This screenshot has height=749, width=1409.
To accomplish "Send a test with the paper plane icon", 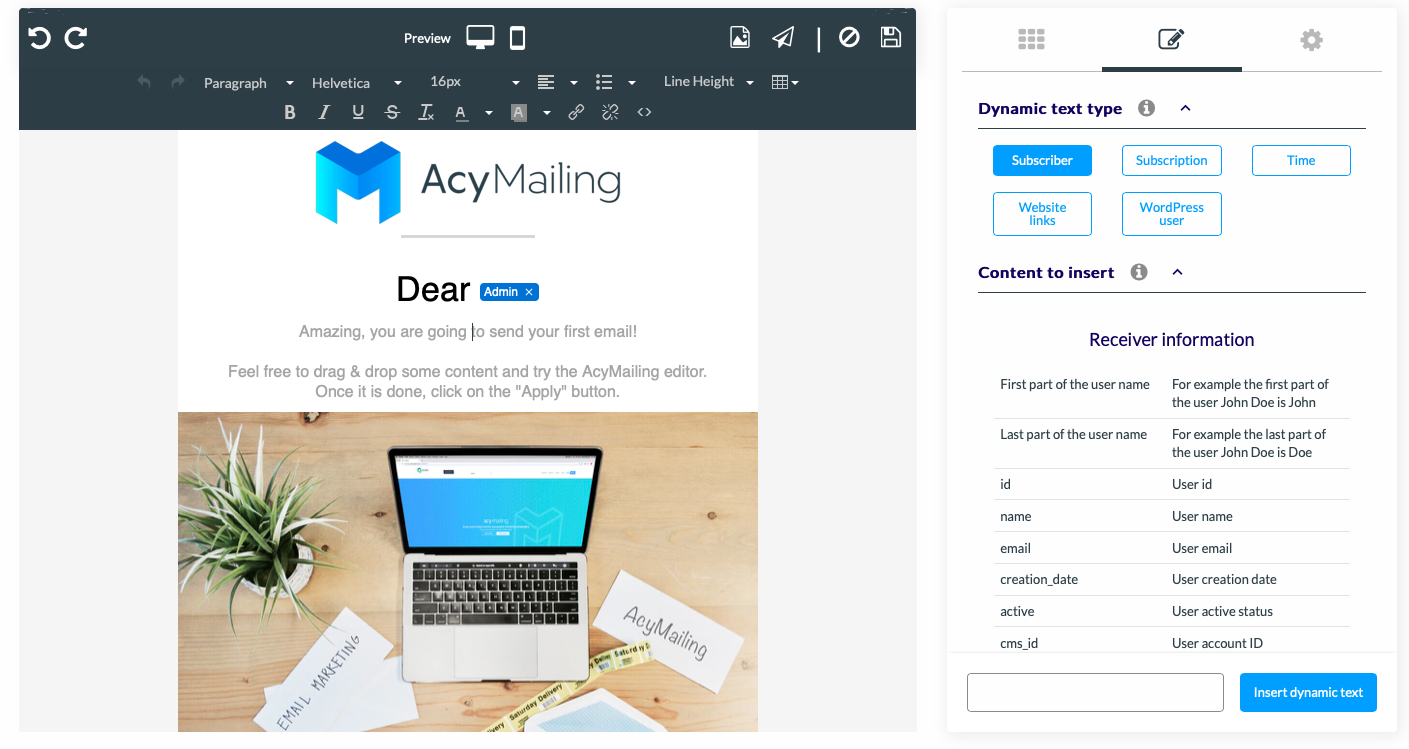I will click(x=783, y=38).
